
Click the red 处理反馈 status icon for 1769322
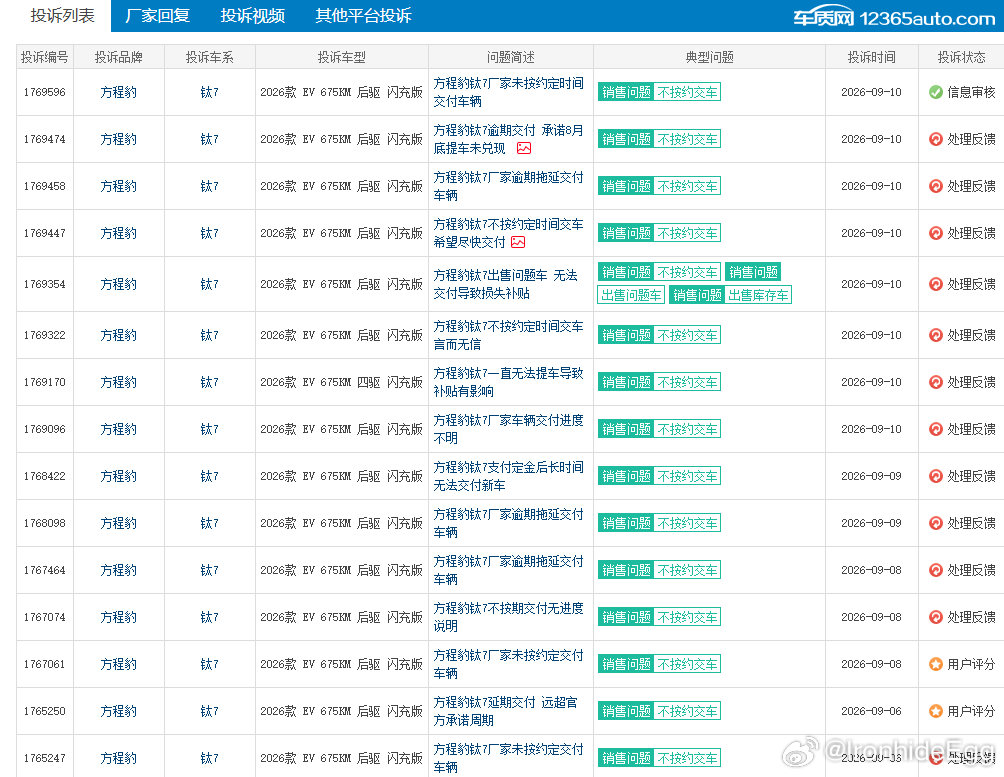click(935, 335)
